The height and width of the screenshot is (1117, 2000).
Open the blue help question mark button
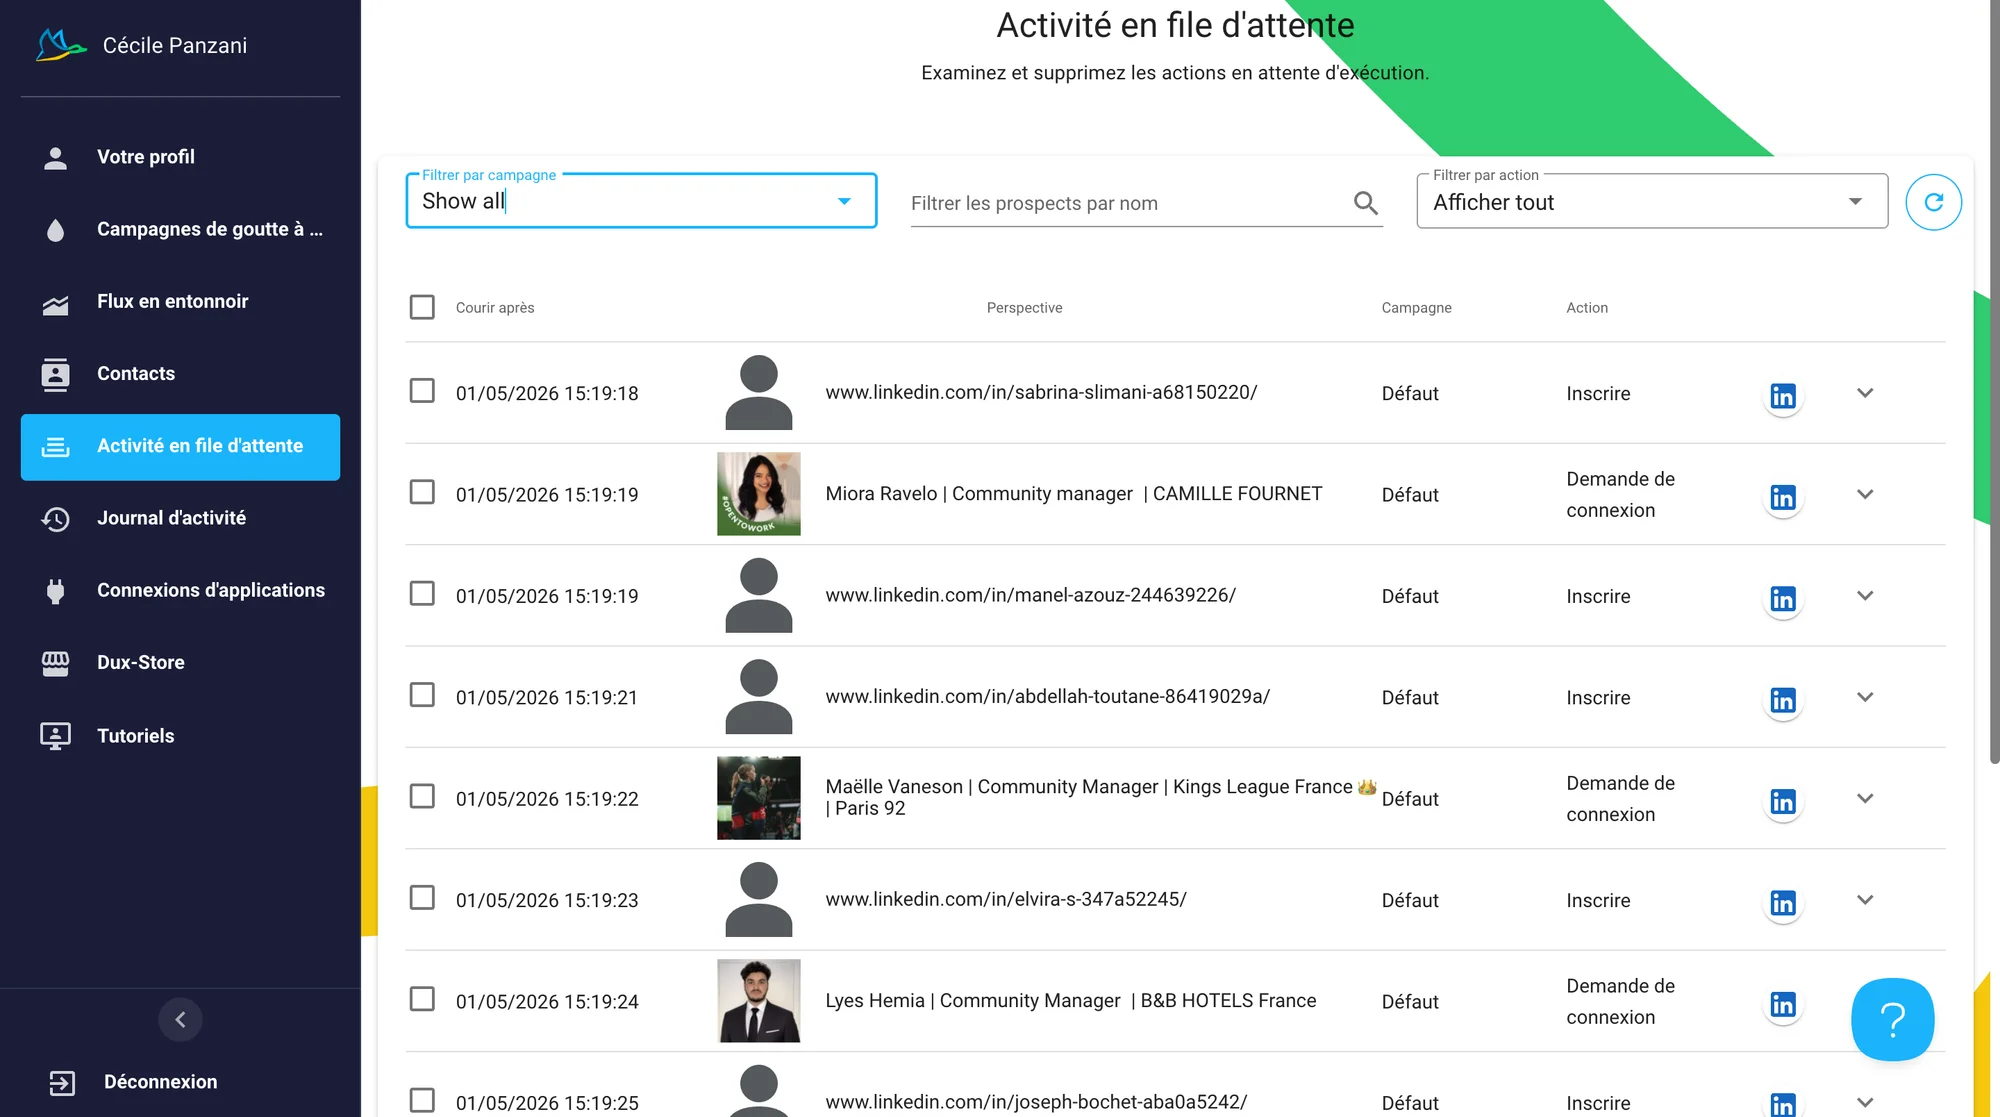coord(1892,1019)
